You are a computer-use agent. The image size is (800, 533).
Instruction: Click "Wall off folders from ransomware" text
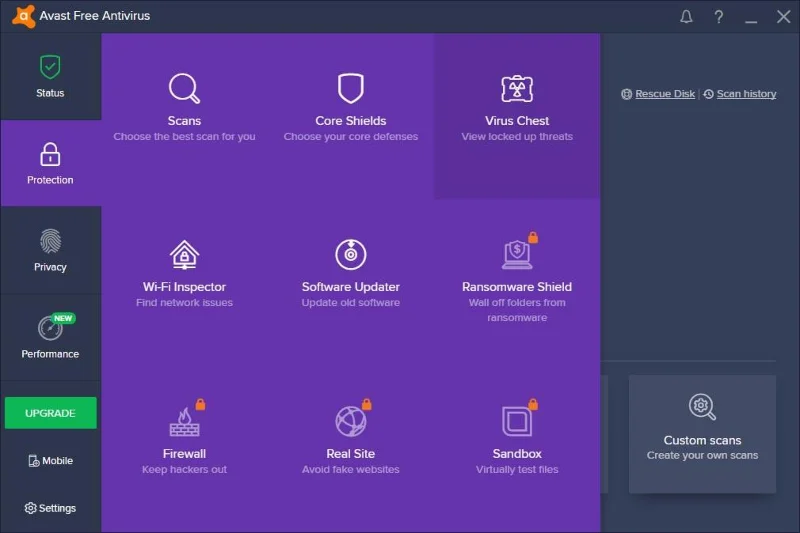(517, 310)
